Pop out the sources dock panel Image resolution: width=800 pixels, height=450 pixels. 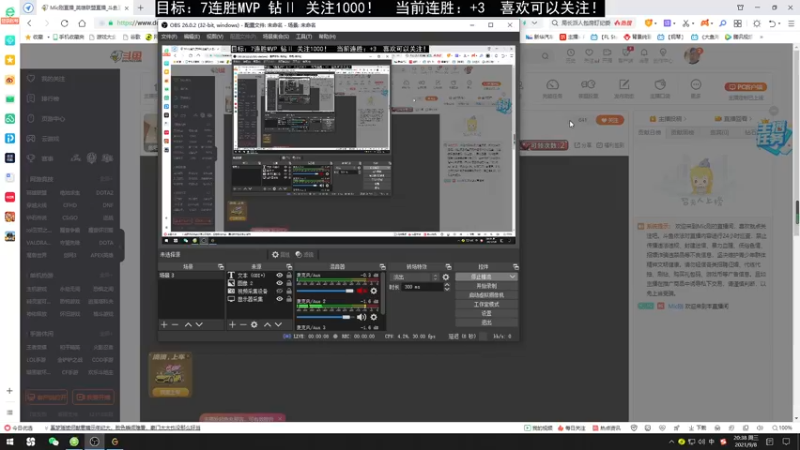point(289,267)
